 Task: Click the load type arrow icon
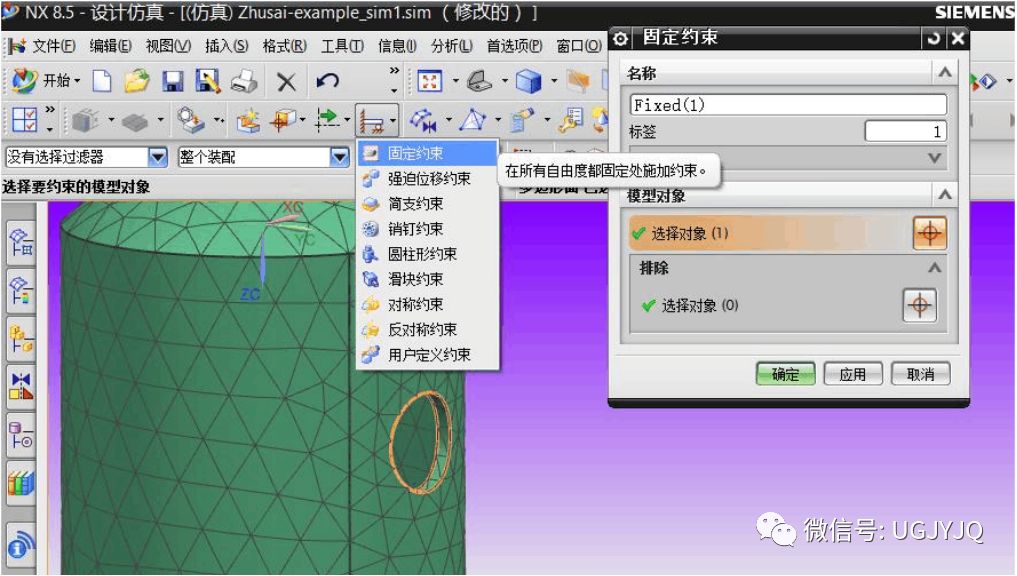pyautogui.click(x=327, y=120)
